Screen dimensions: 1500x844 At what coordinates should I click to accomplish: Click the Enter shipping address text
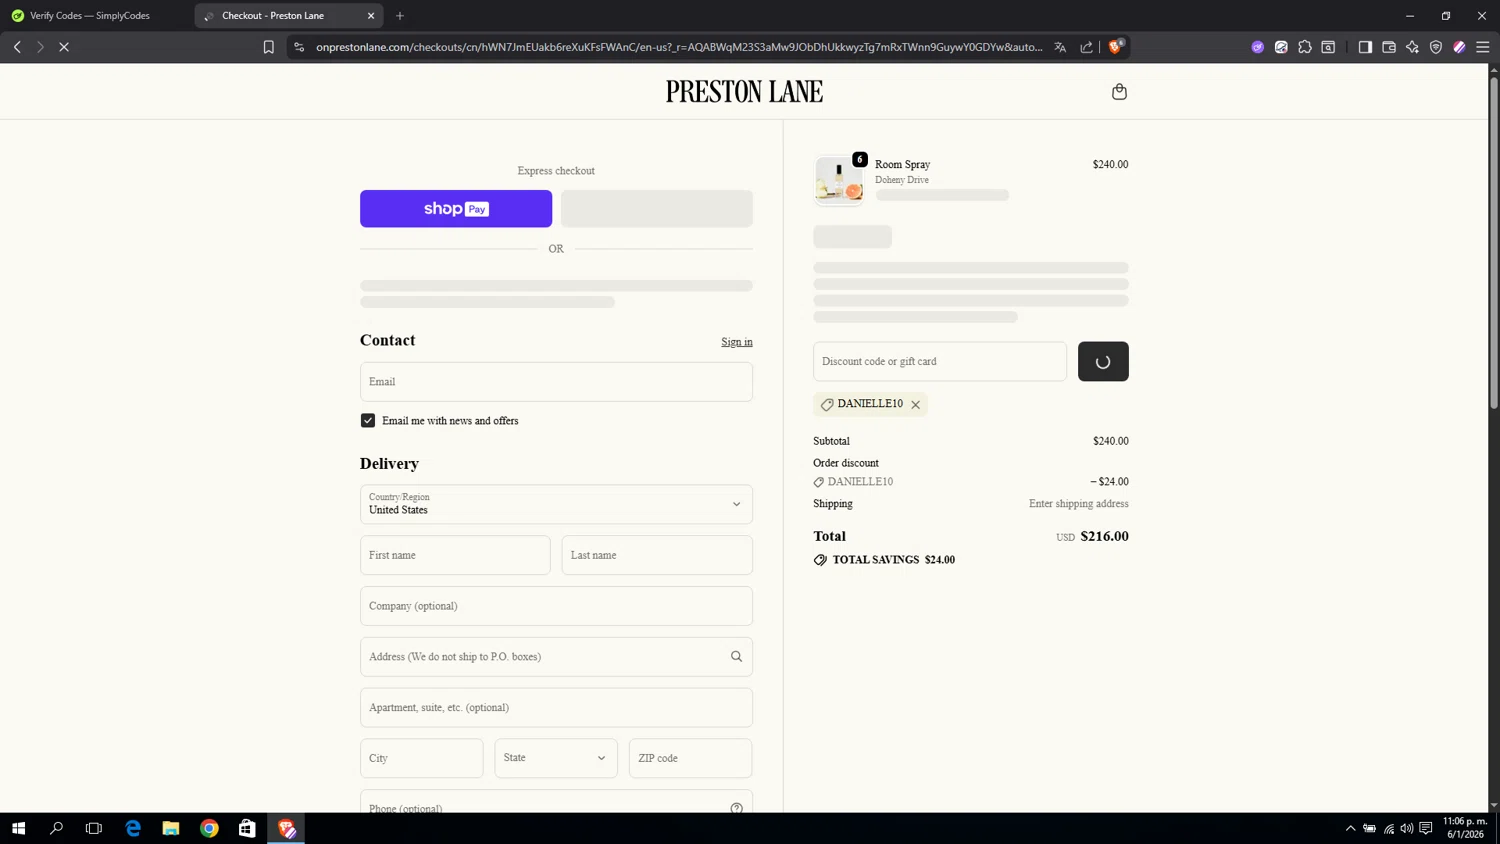[1078, 504]
